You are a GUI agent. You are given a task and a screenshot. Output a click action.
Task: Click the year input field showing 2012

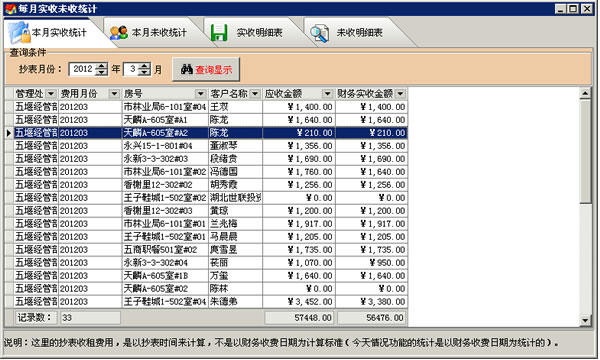[82, 69]
